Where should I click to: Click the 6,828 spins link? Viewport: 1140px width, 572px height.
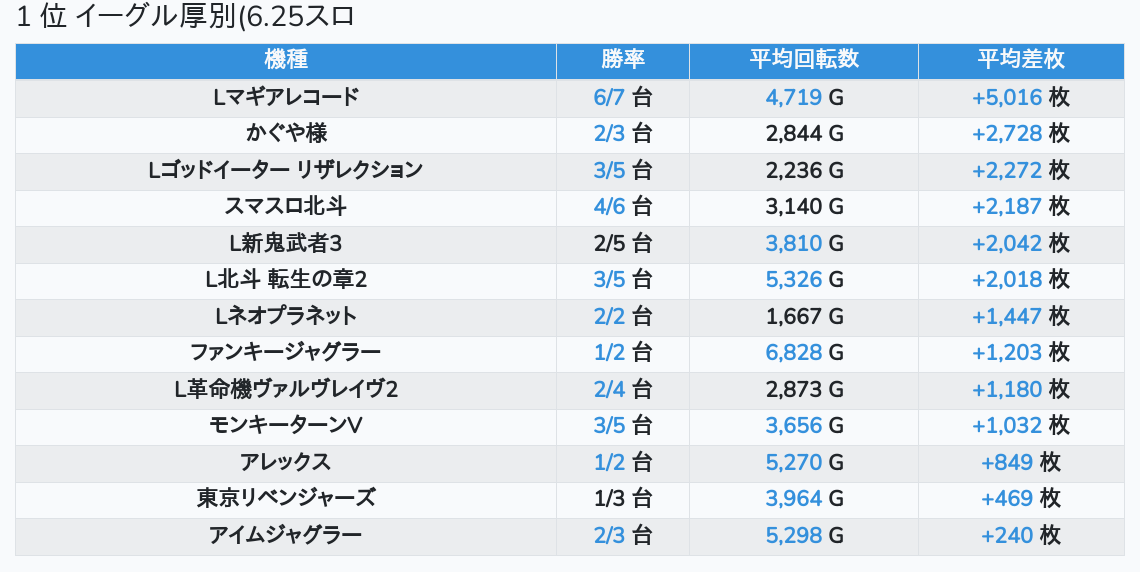(794, 352)
